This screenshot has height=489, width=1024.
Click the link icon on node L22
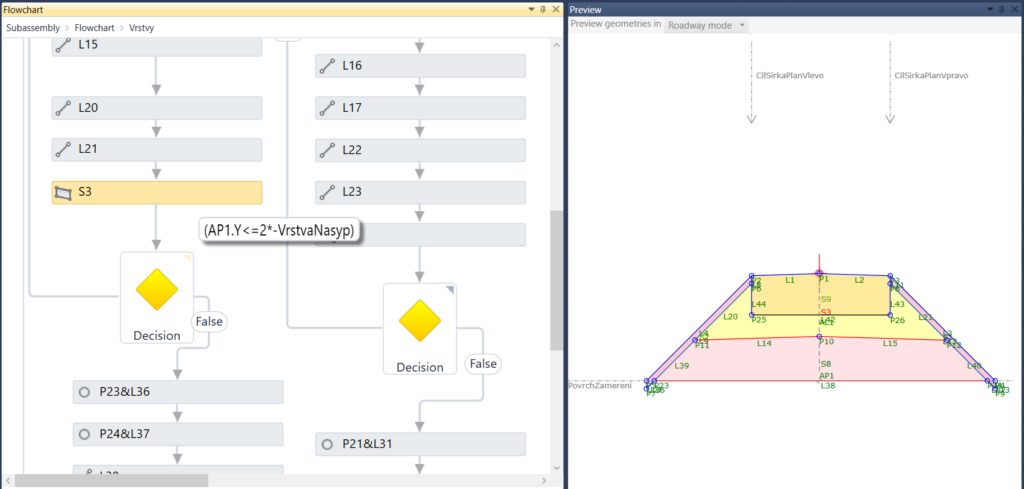pos(327,150)
